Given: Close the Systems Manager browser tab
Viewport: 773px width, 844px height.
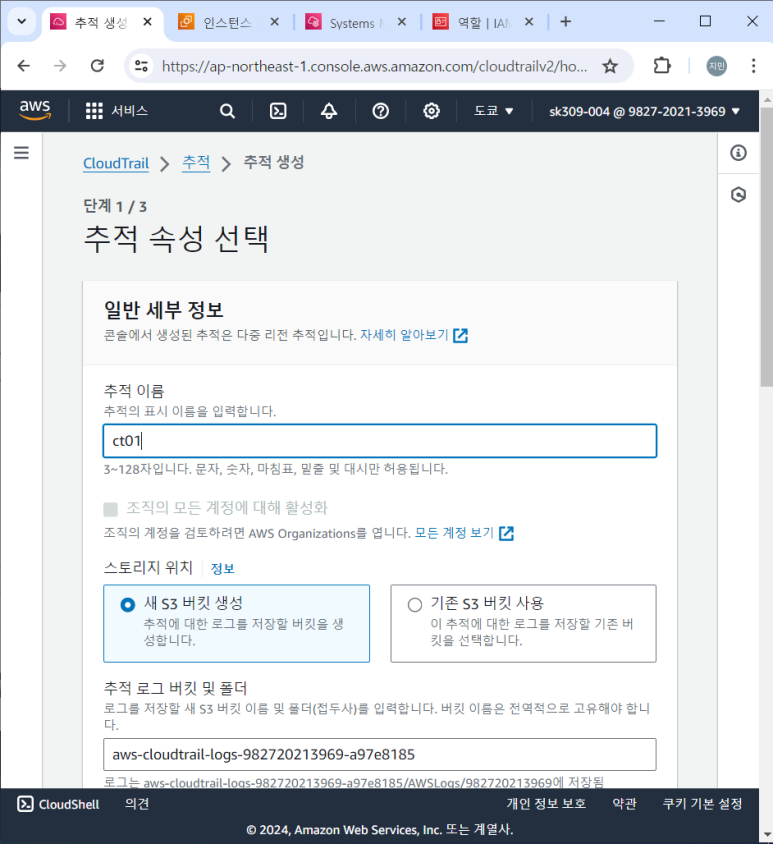Looking at the screenshot, I should (x=402, y=22).
